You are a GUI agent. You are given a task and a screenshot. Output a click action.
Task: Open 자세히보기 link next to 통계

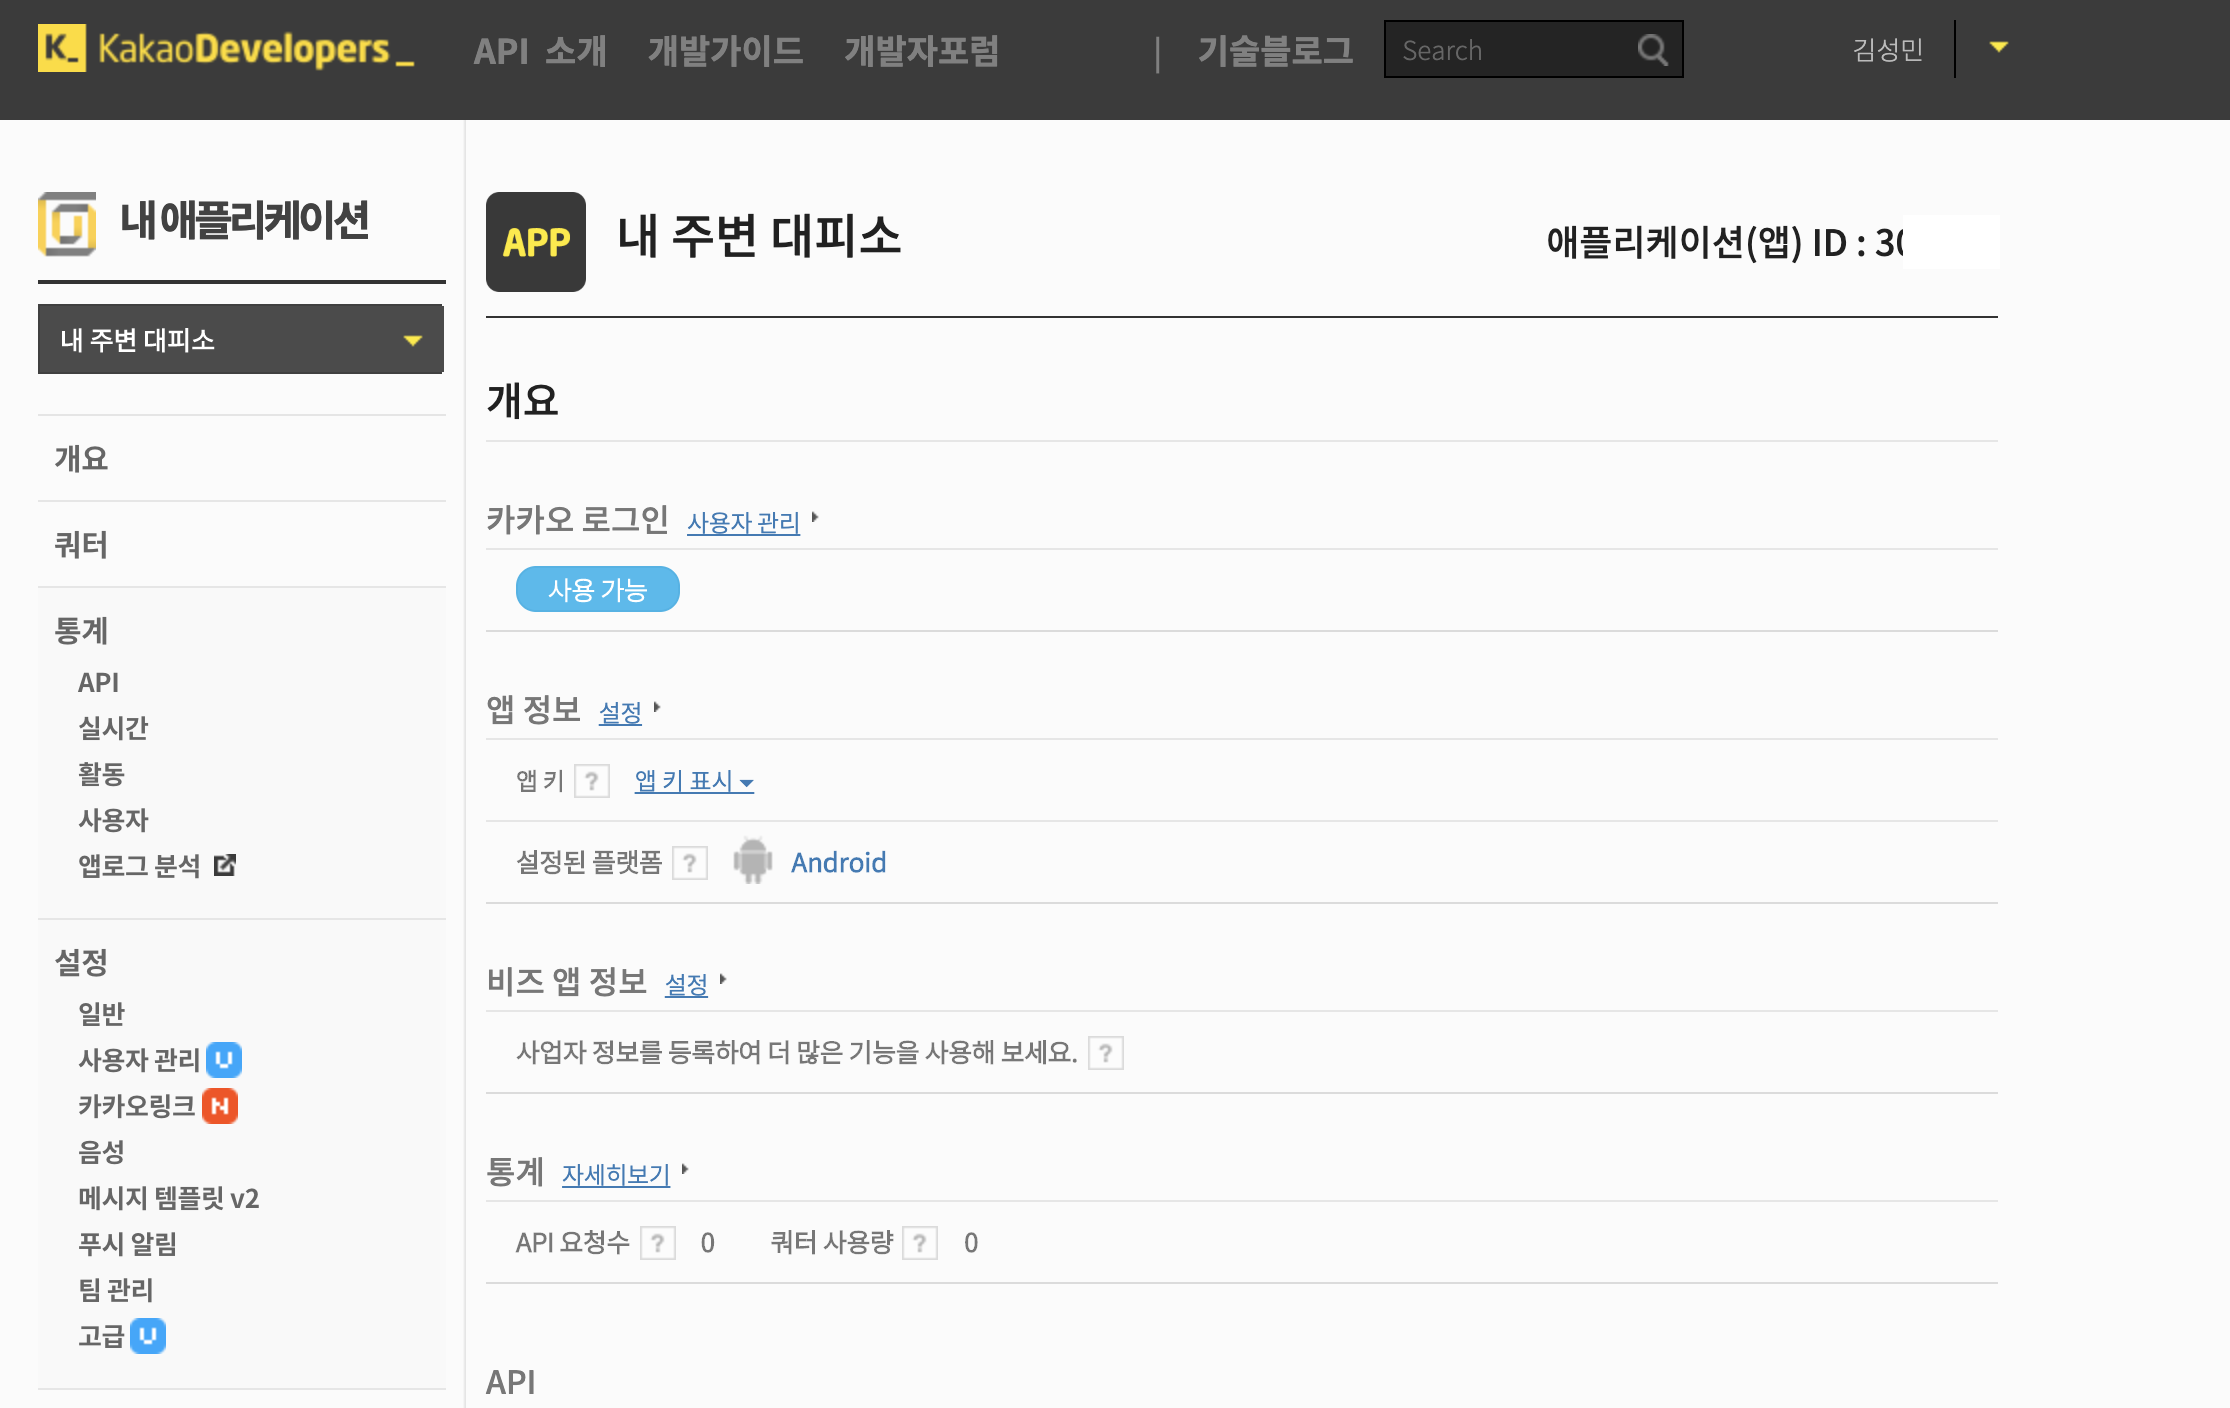(x=616, y=1174)
